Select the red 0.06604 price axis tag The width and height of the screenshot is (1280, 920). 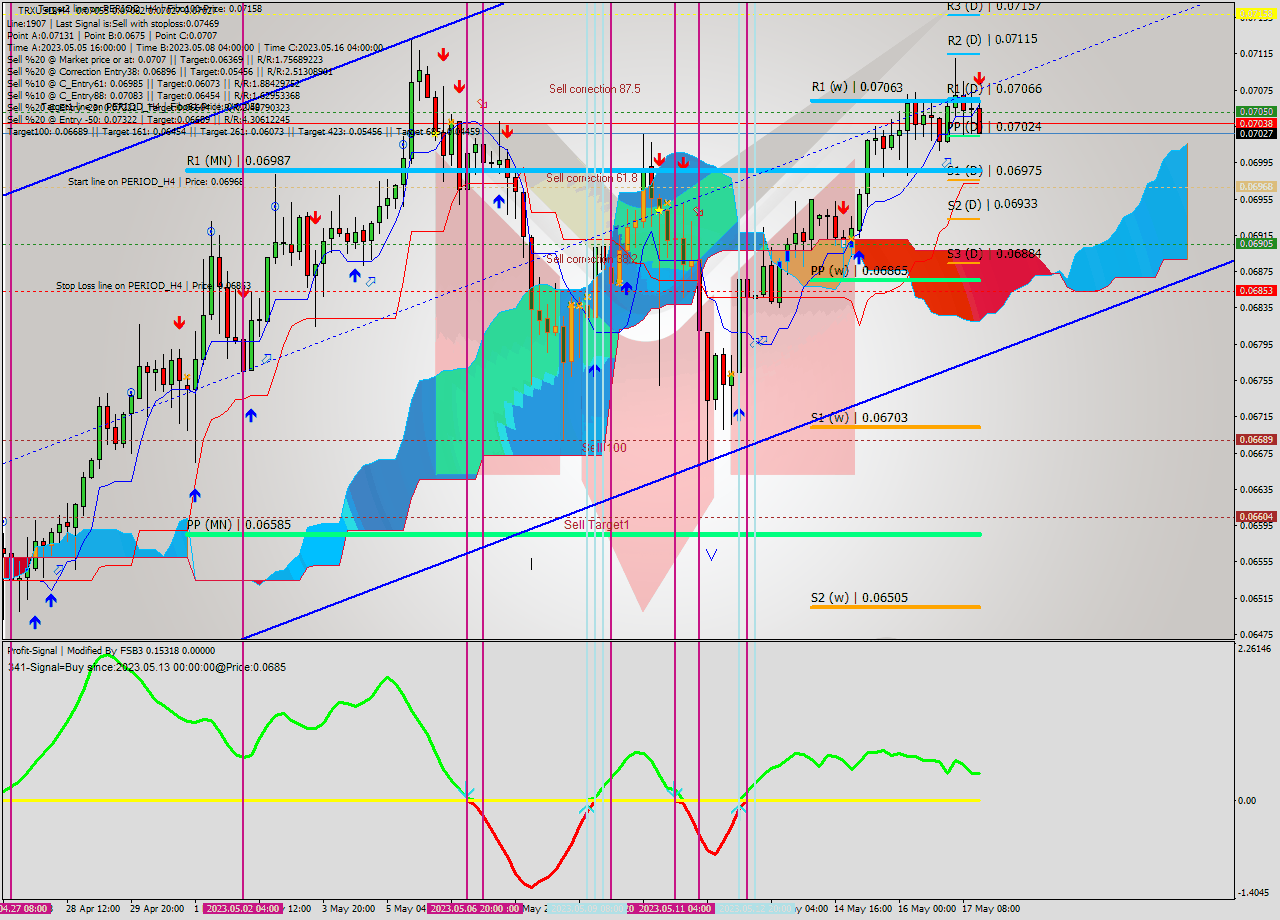click(x=1255, y=516)
